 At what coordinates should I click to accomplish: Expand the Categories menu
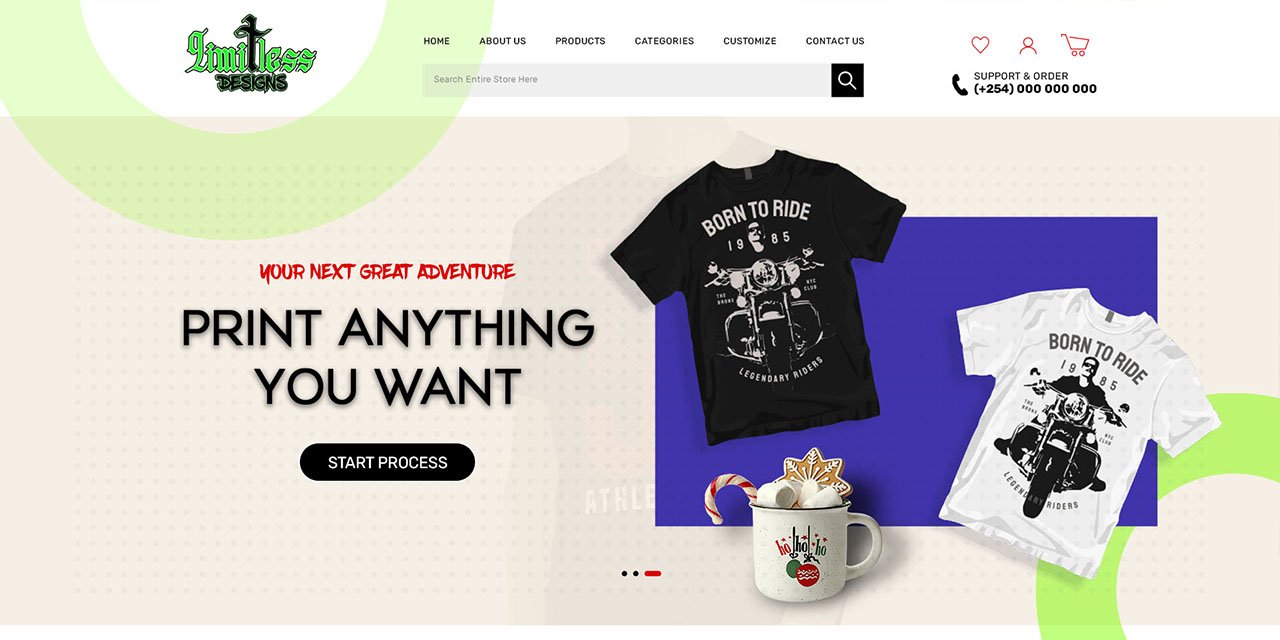pos(664,41)
